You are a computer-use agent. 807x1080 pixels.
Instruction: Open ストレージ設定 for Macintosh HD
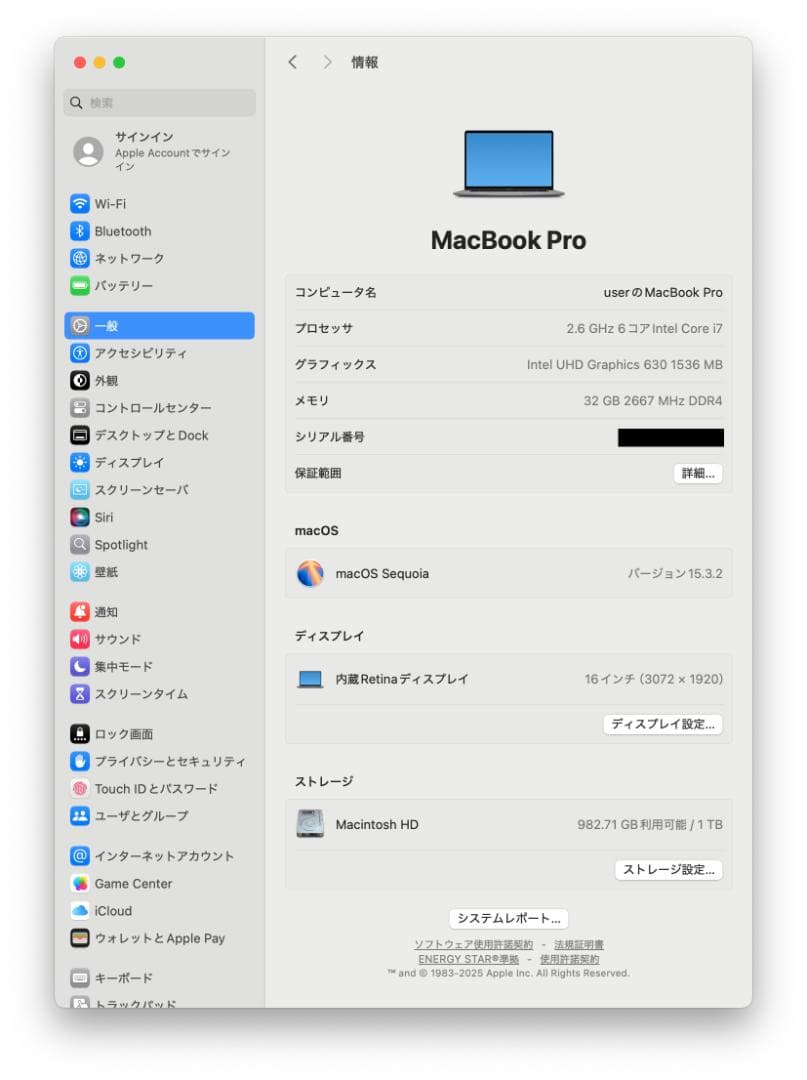coord(666,870)
